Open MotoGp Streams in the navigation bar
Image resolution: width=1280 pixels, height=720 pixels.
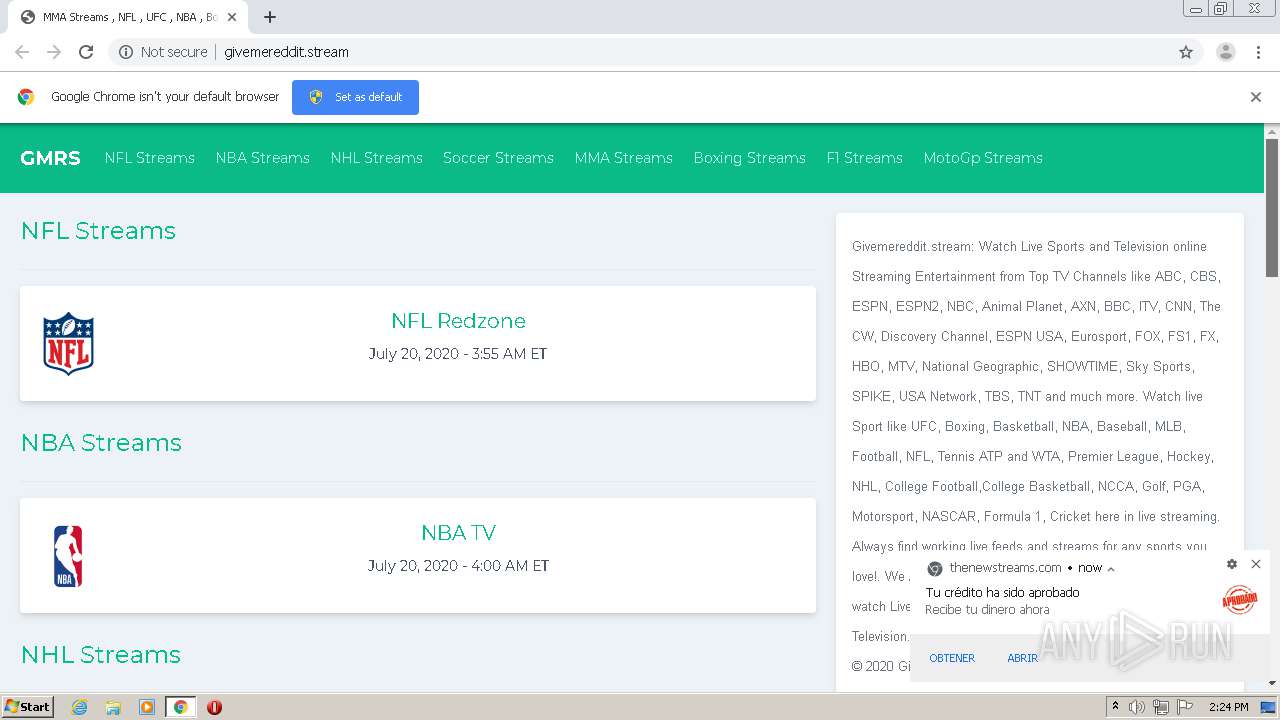pyautogui.click(x=983, y=158)
